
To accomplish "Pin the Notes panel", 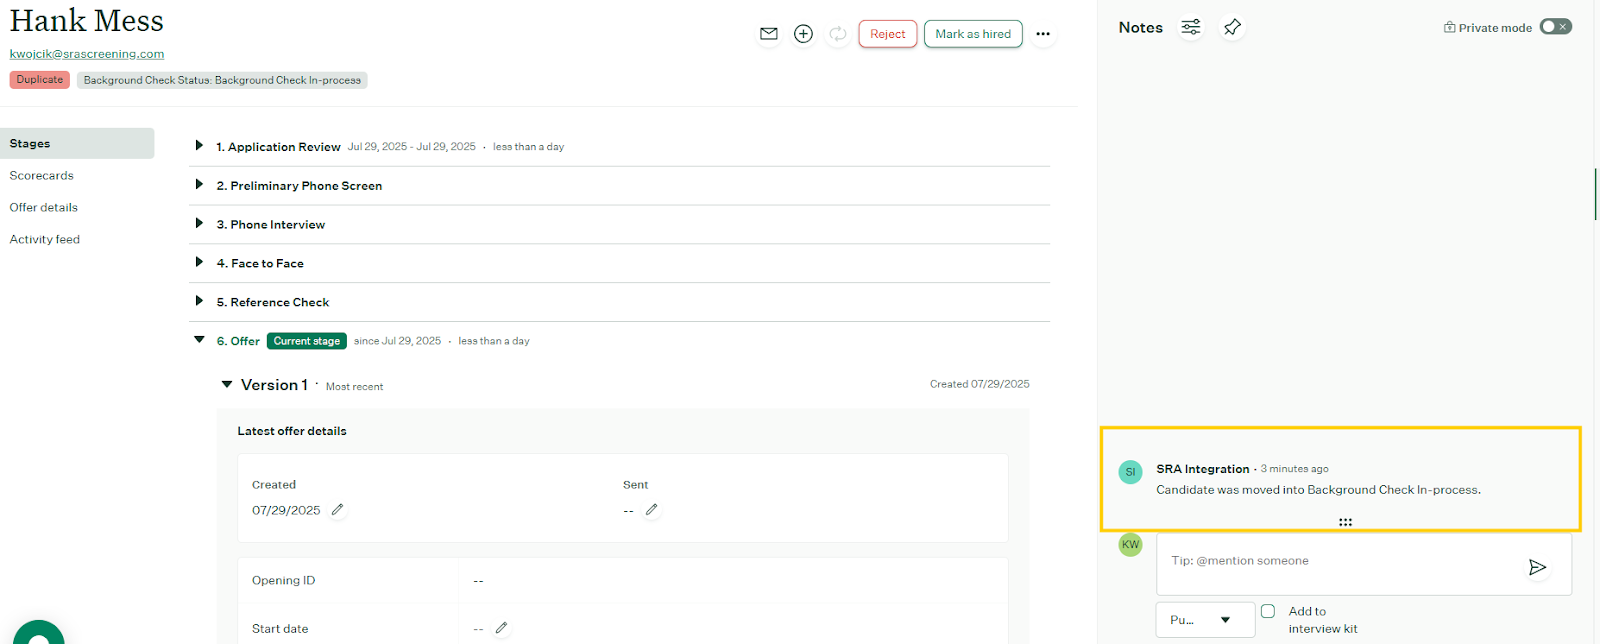I will 1232,27.
